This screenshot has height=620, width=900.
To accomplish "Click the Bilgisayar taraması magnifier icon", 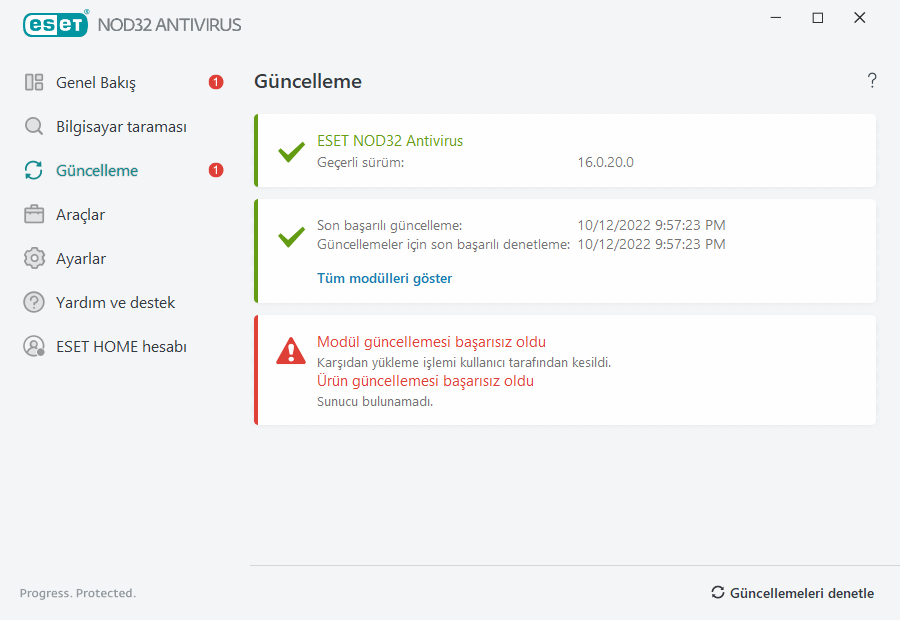I will (x=34, y=127).
